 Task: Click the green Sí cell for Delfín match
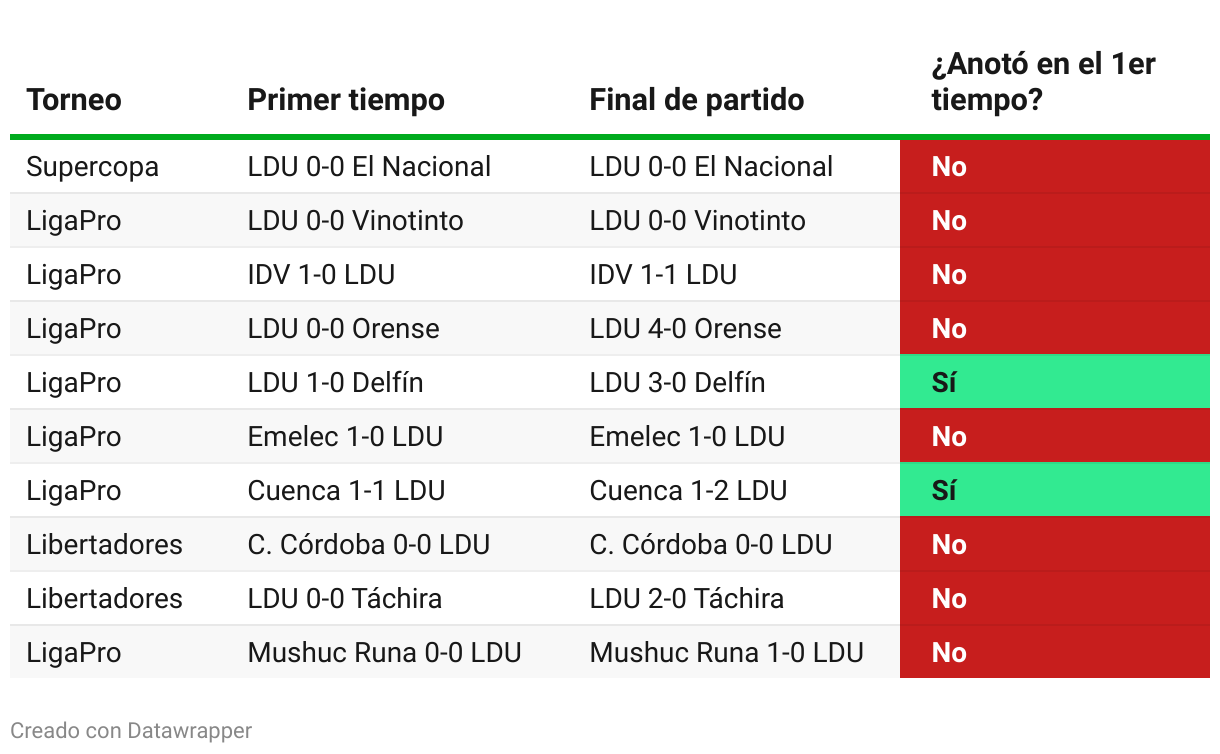(x=1055, y=382)
